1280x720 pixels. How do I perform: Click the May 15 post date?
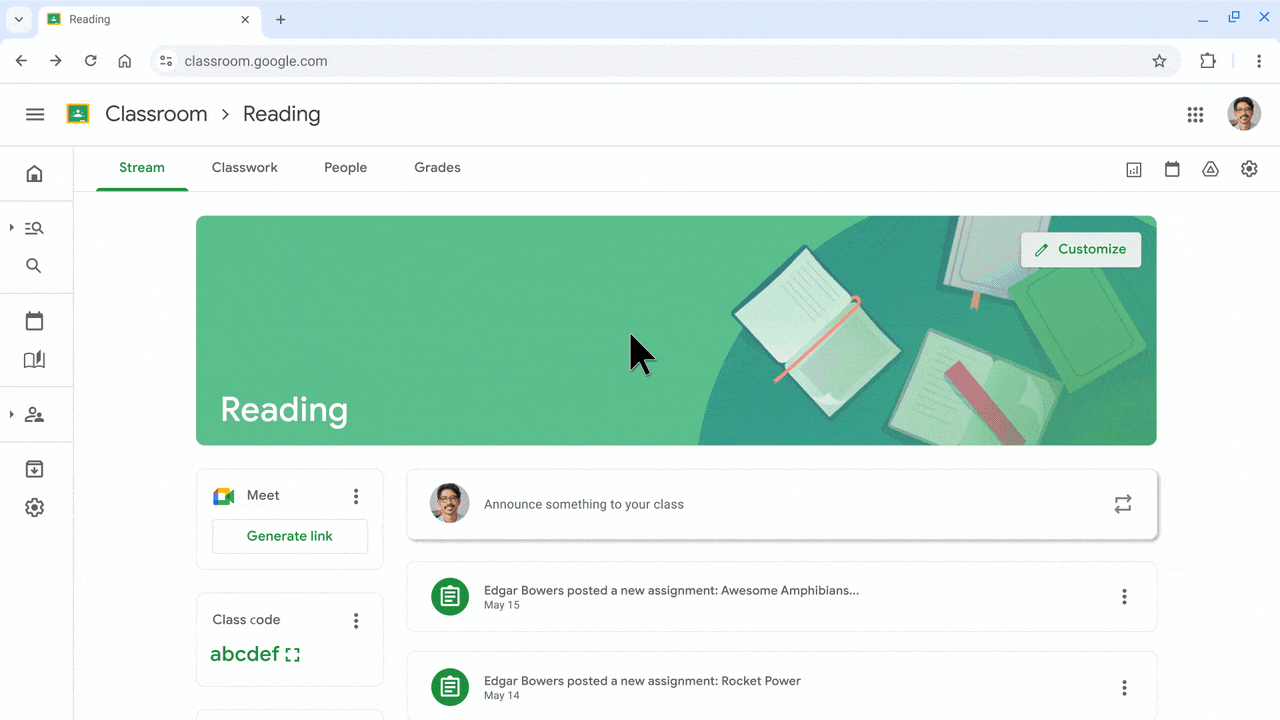tap(502, 605)
